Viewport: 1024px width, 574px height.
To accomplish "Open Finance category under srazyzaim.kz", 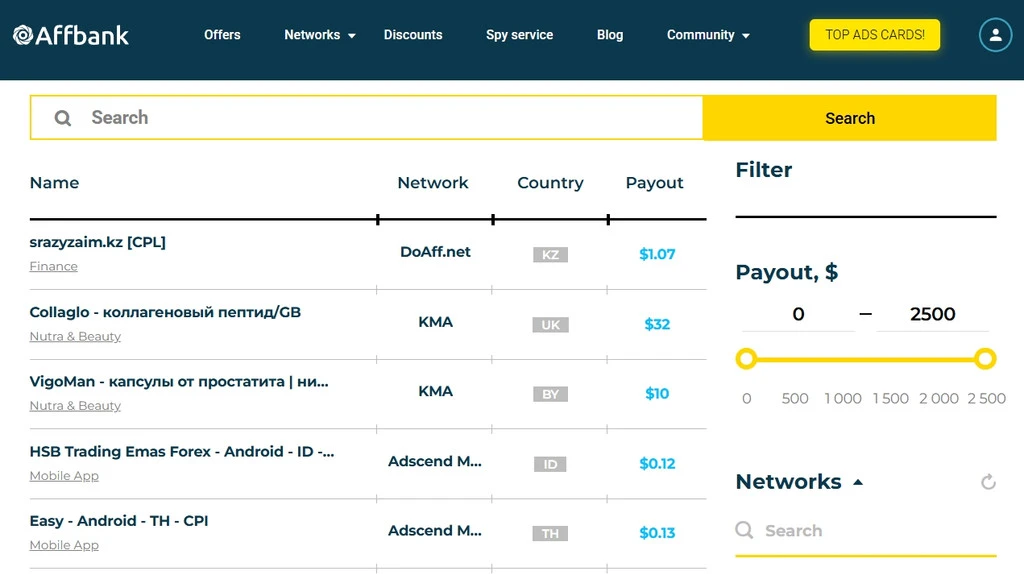I will coord(54,266).
